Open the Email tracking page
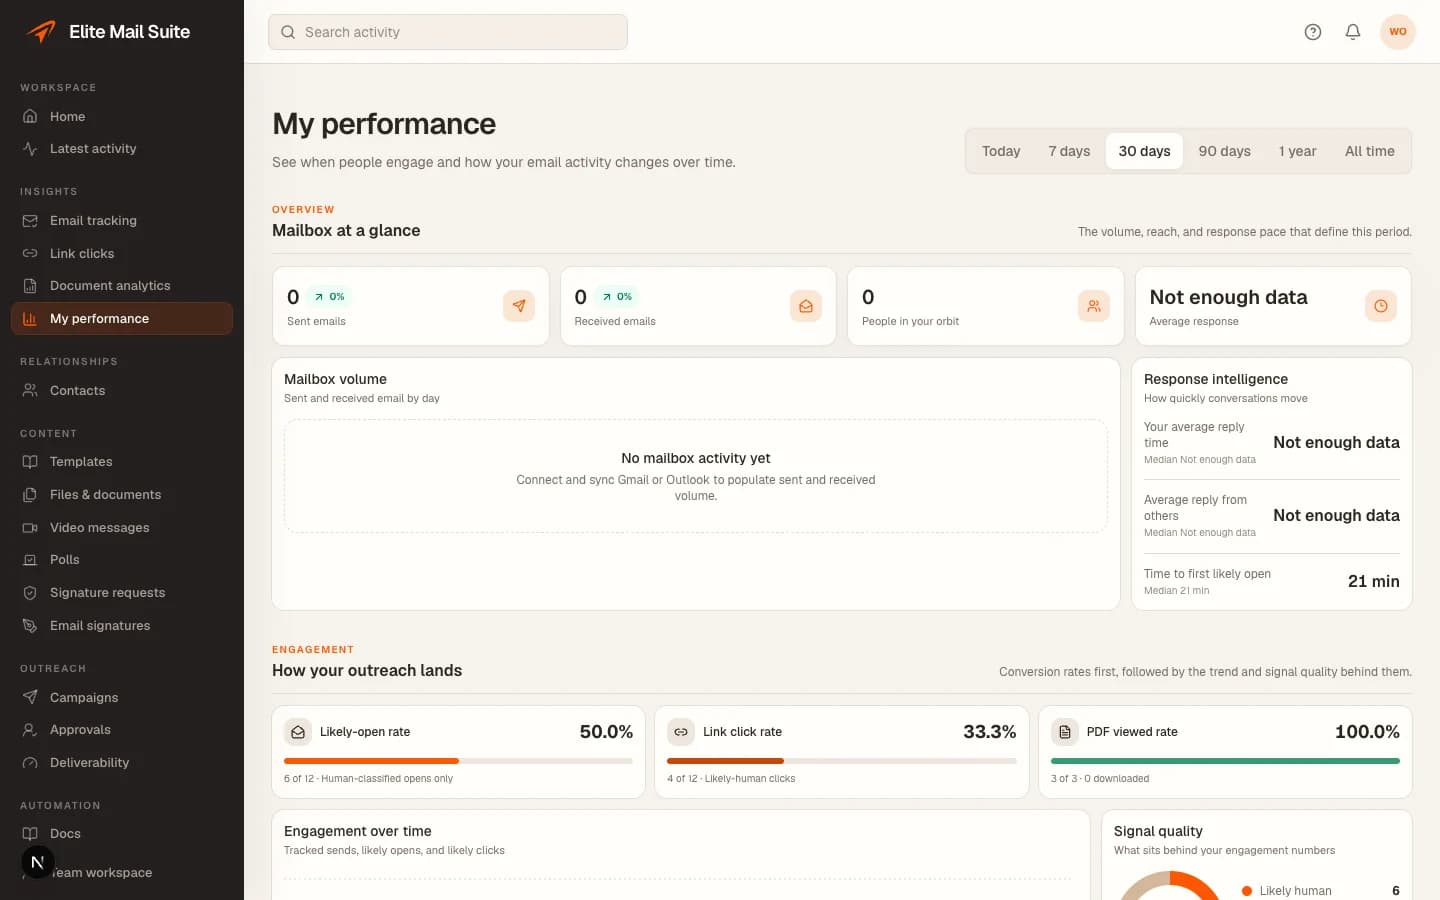Screen dimensions: 1440x900 point(122,221)
